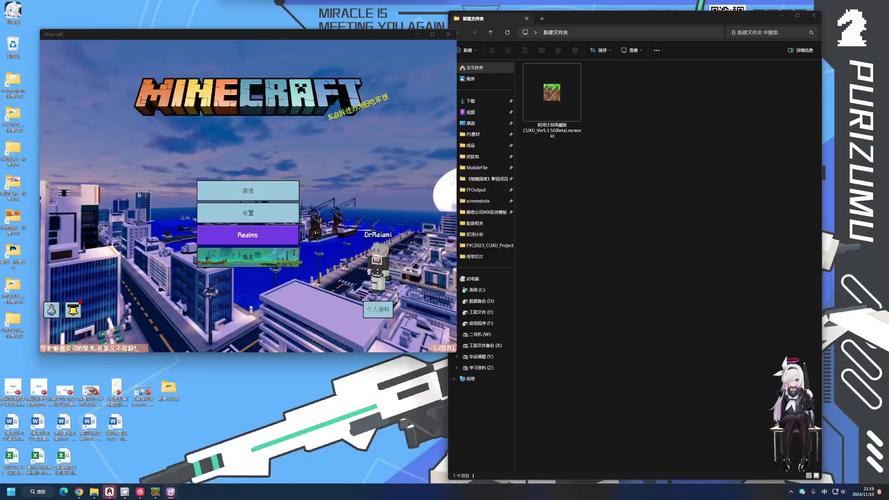Screen dimensions: 889x500
Task: Click the DrMaiami character skin in Minecraft
Action: 378,268
